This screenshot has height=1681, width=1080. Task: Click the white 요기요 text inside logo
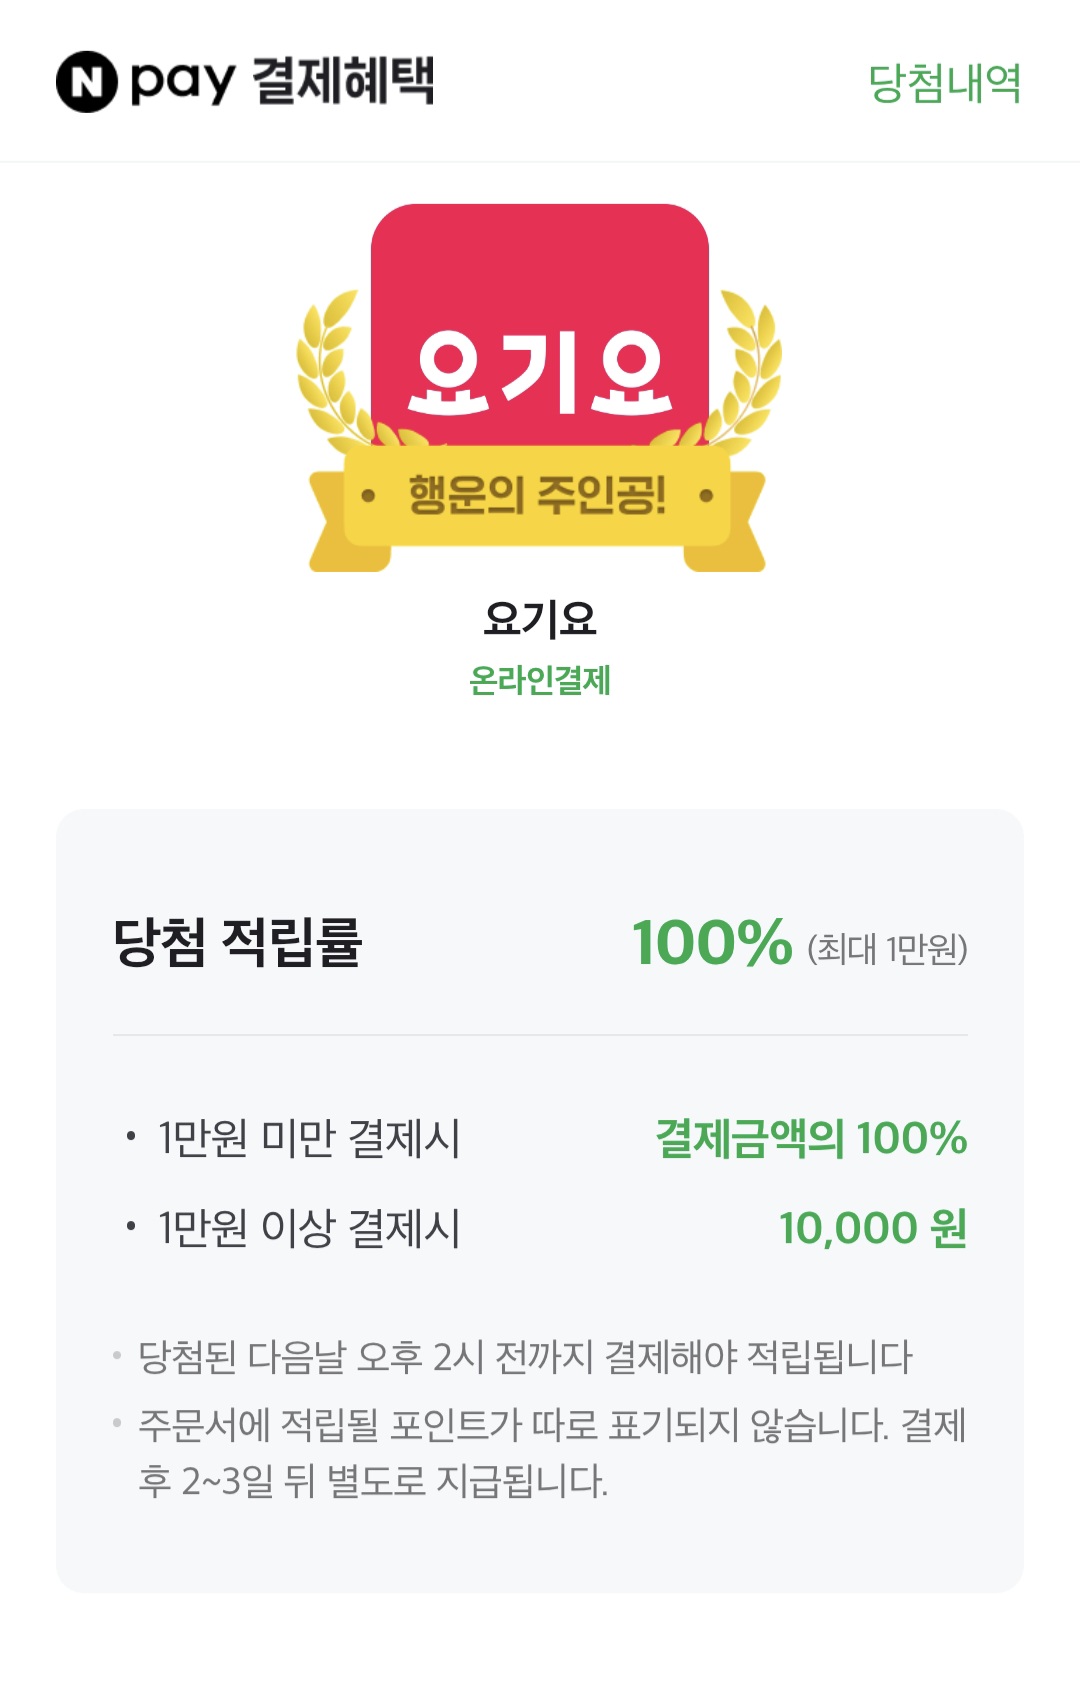pyautogui.click(x=540, y=373)
